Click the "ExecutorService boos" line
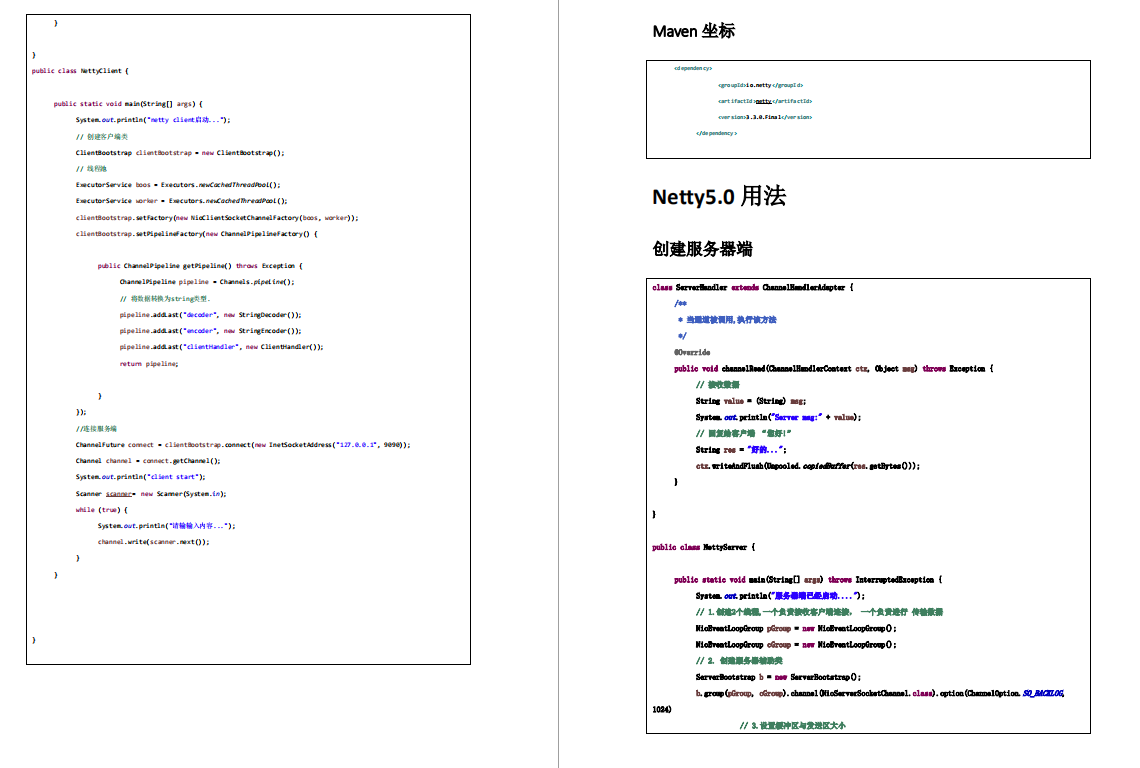The image size is (1140, 768). 177,185
